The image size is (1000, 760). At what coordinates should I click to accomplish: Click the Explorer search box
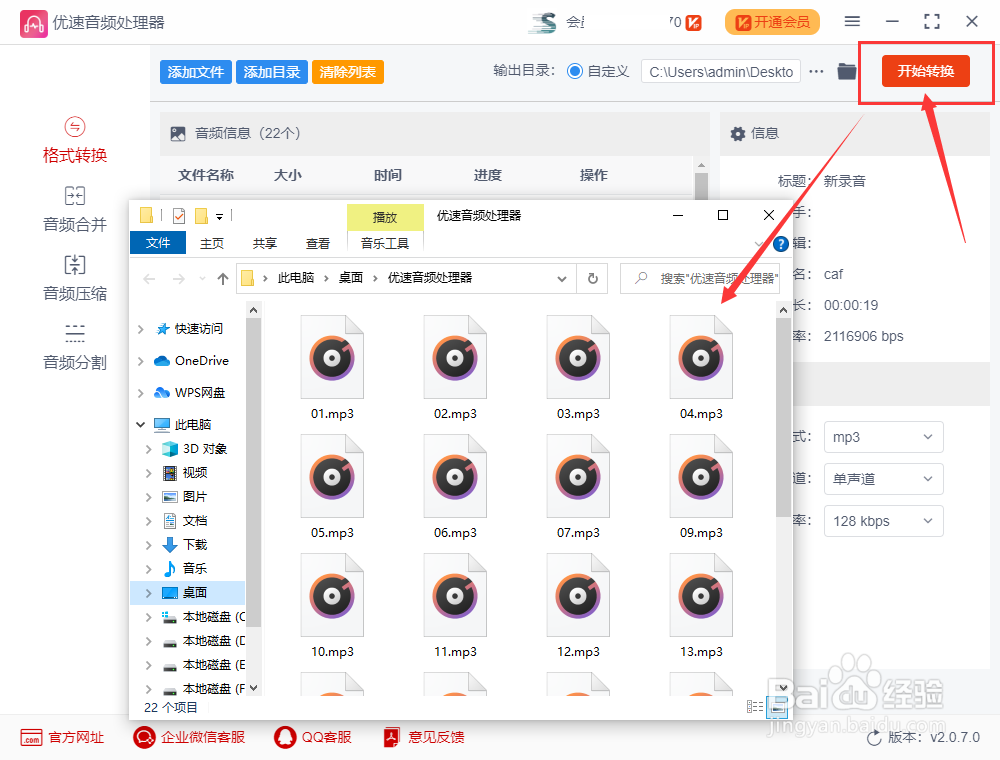pyautogui.click(x=700, y=279)
